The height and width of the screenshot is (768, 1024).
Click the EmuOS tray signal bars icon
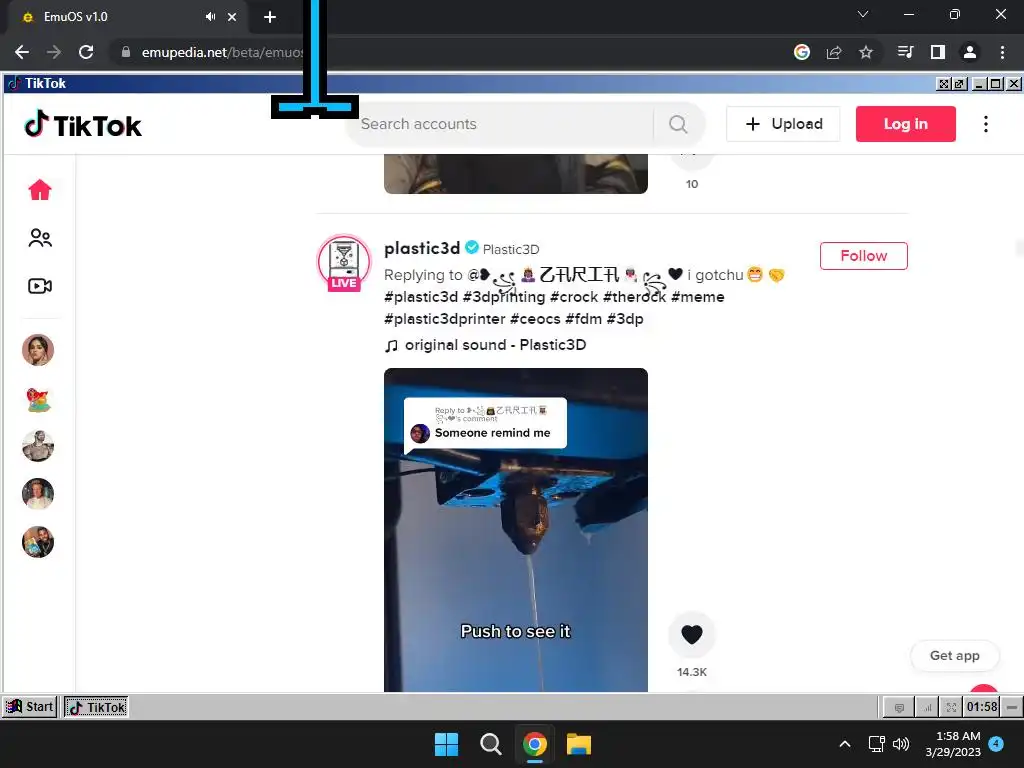926,707
